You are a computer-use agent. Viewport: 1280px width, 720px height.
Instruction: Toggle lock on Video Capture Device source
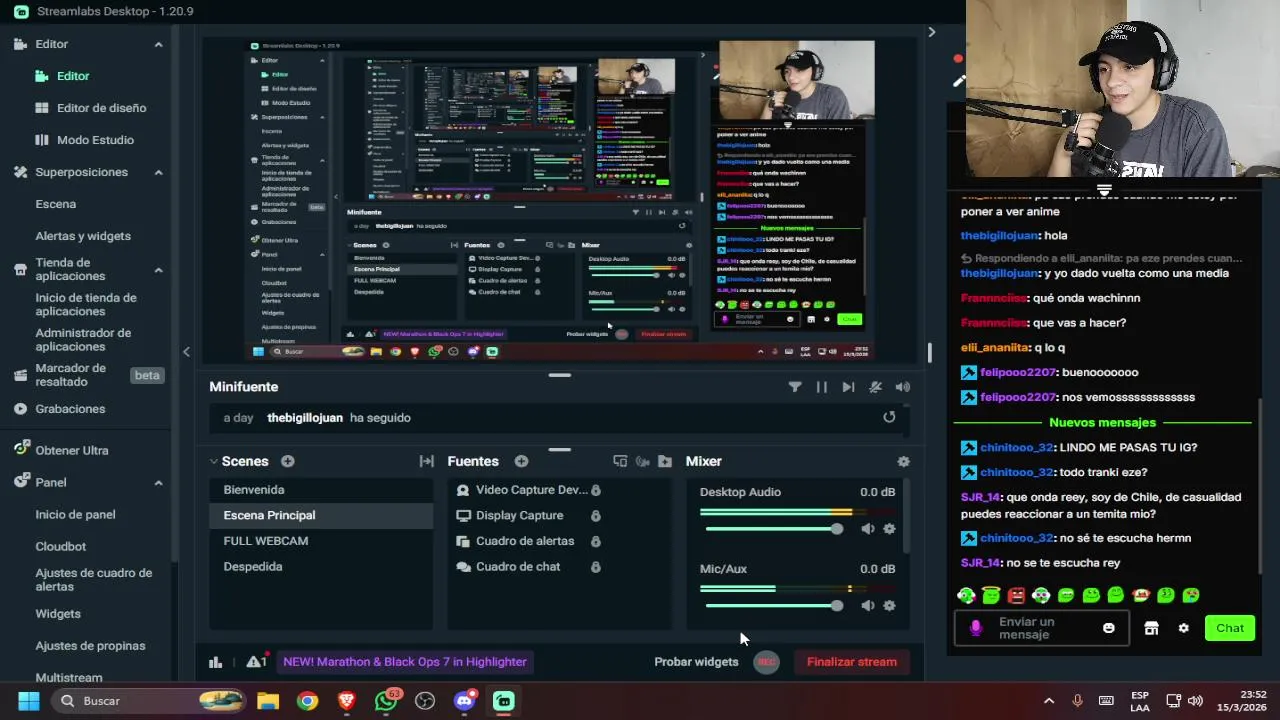point(596,490)
